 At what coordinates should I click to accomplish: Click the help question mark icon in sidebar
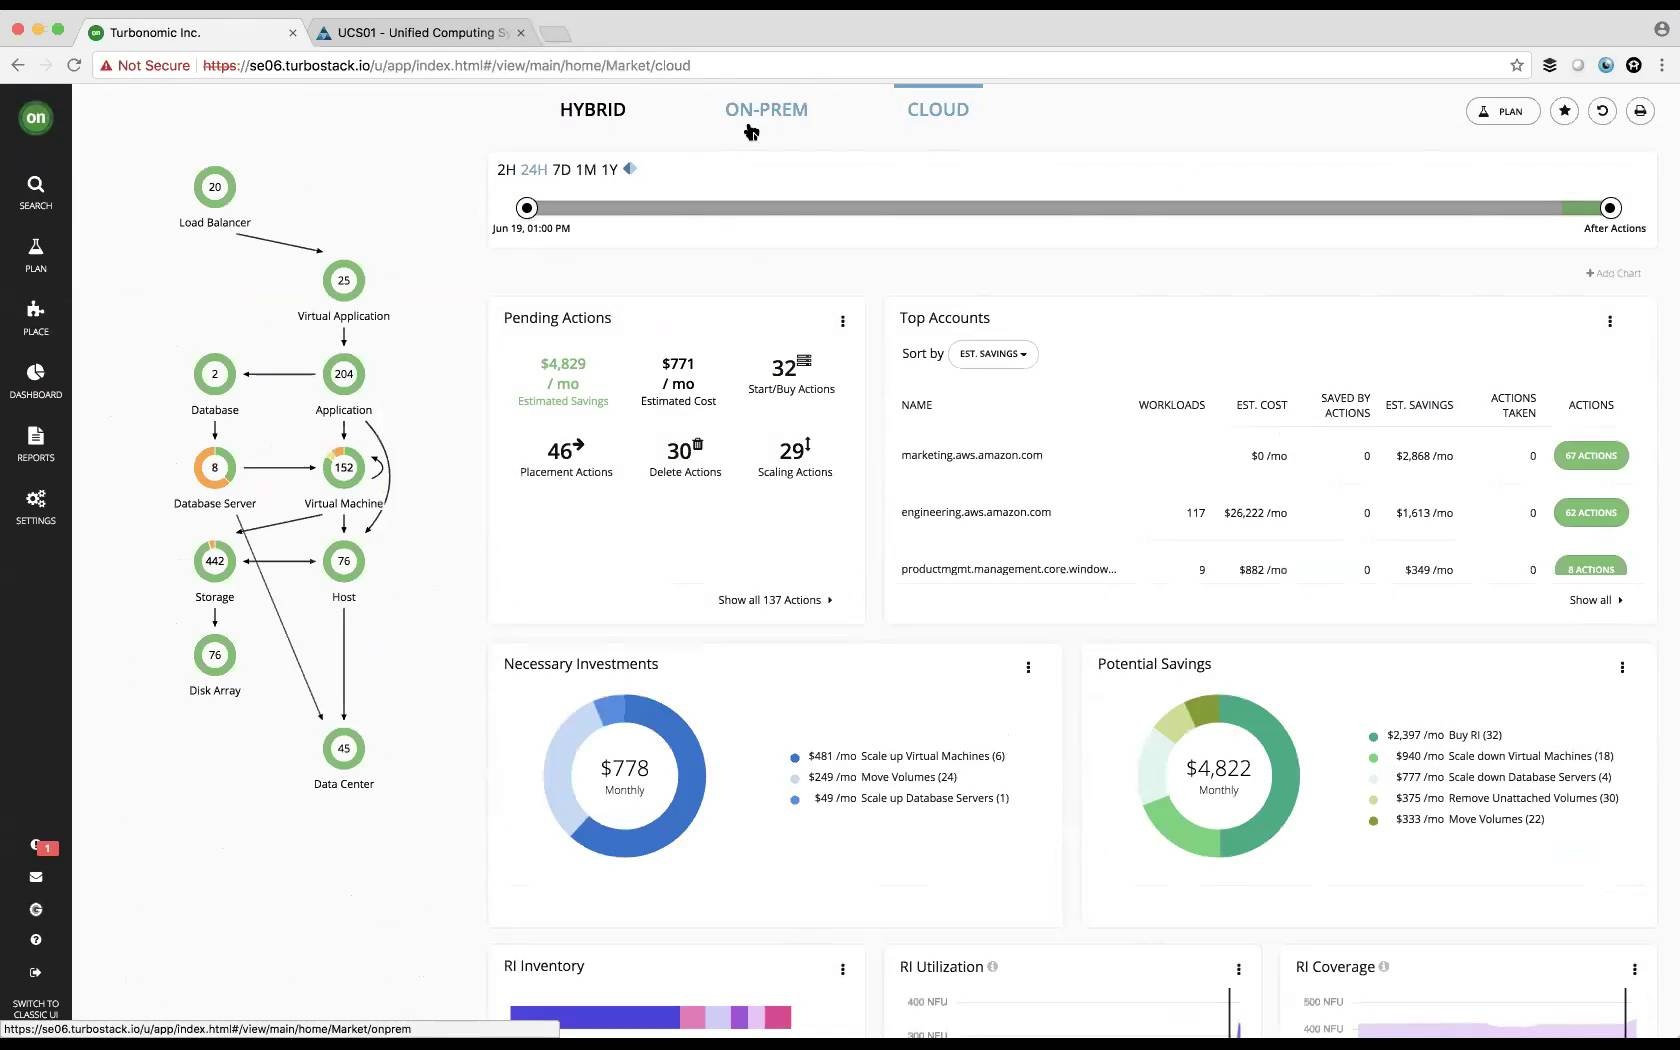pos(36,940)
